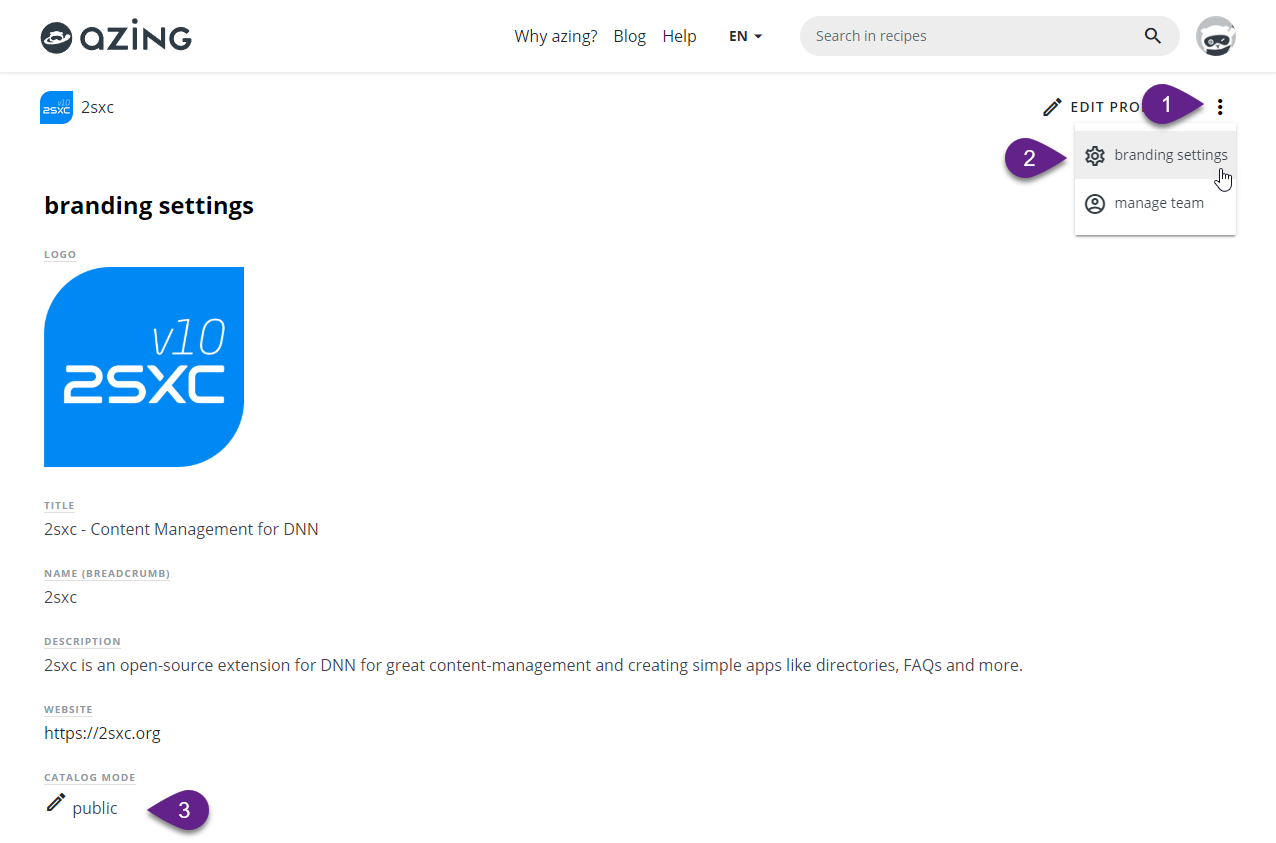
Task: Open the Why azing? link
Action: click(x=555, y=36)
